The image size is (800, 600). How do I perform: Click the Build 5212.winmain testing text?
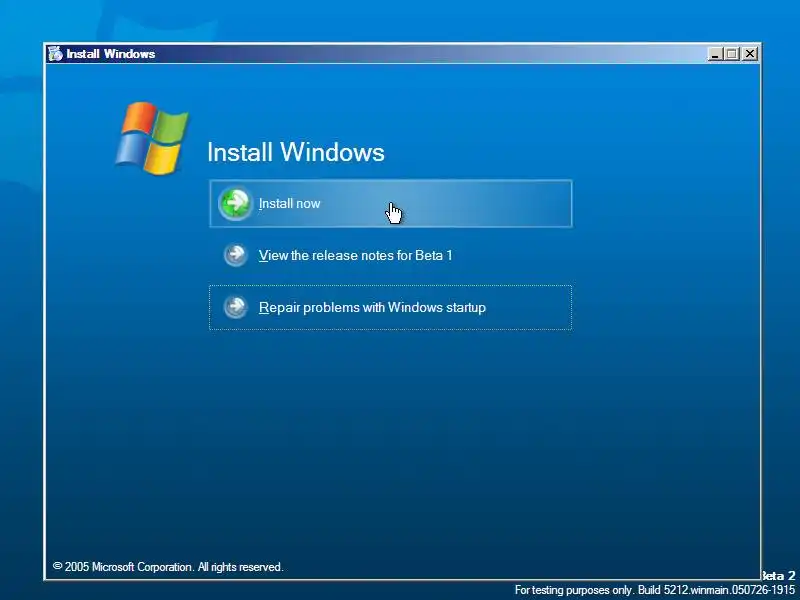point(655,590)
